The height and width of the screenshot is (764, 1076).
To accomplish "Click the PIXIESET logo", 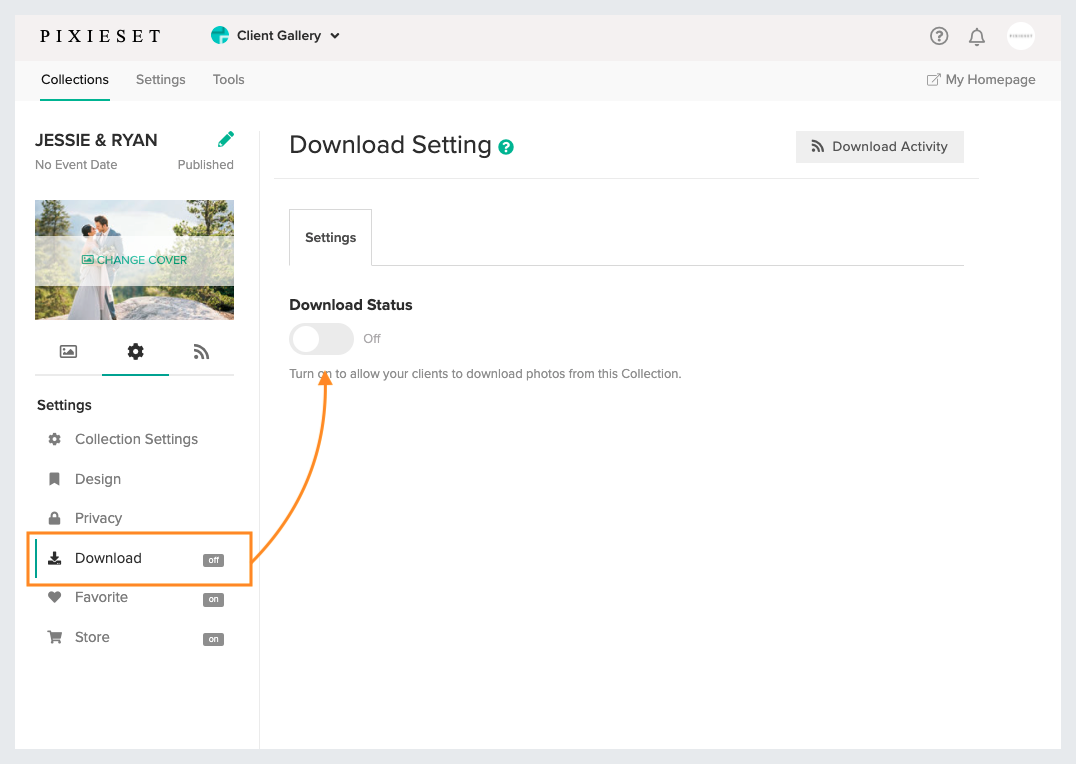I will [100, 36].
